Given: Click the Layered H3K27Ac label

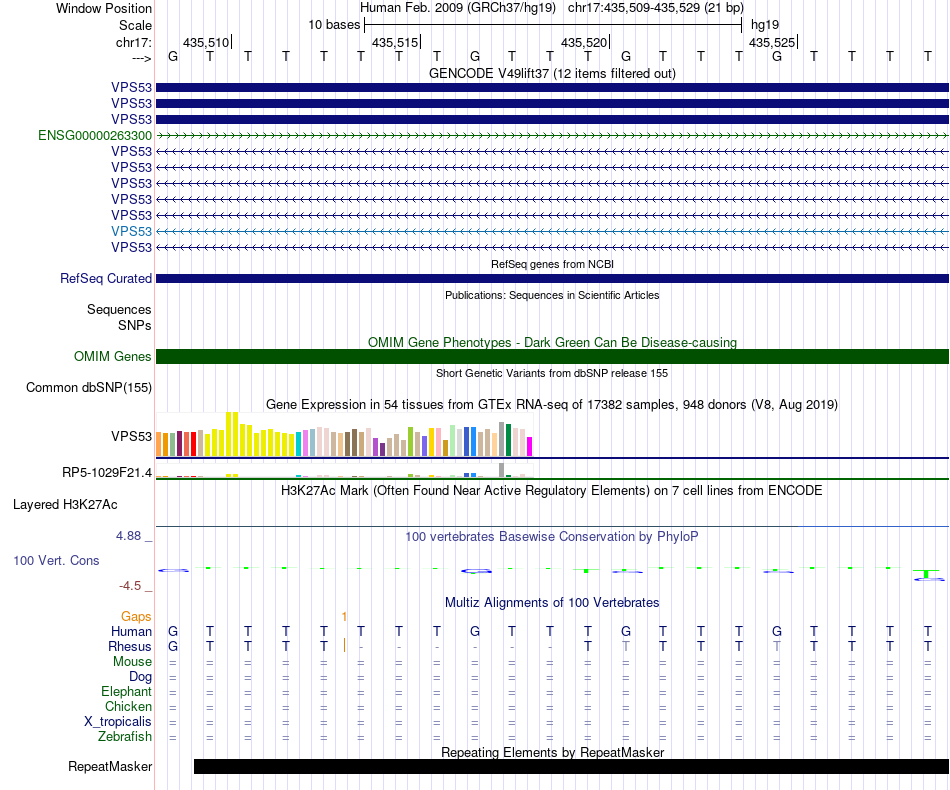Looking at the screenshot, I should click(x=65, y=505).
